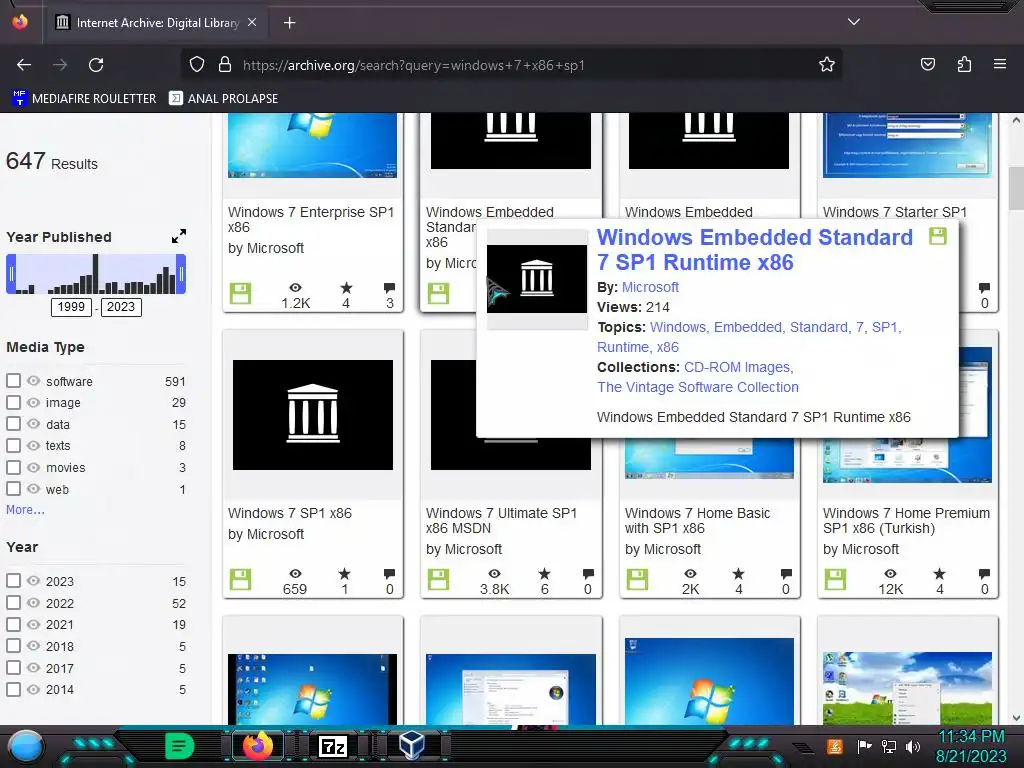1024x768 pixels.
Task: Check the data media type box
Action: pos(13,424)
